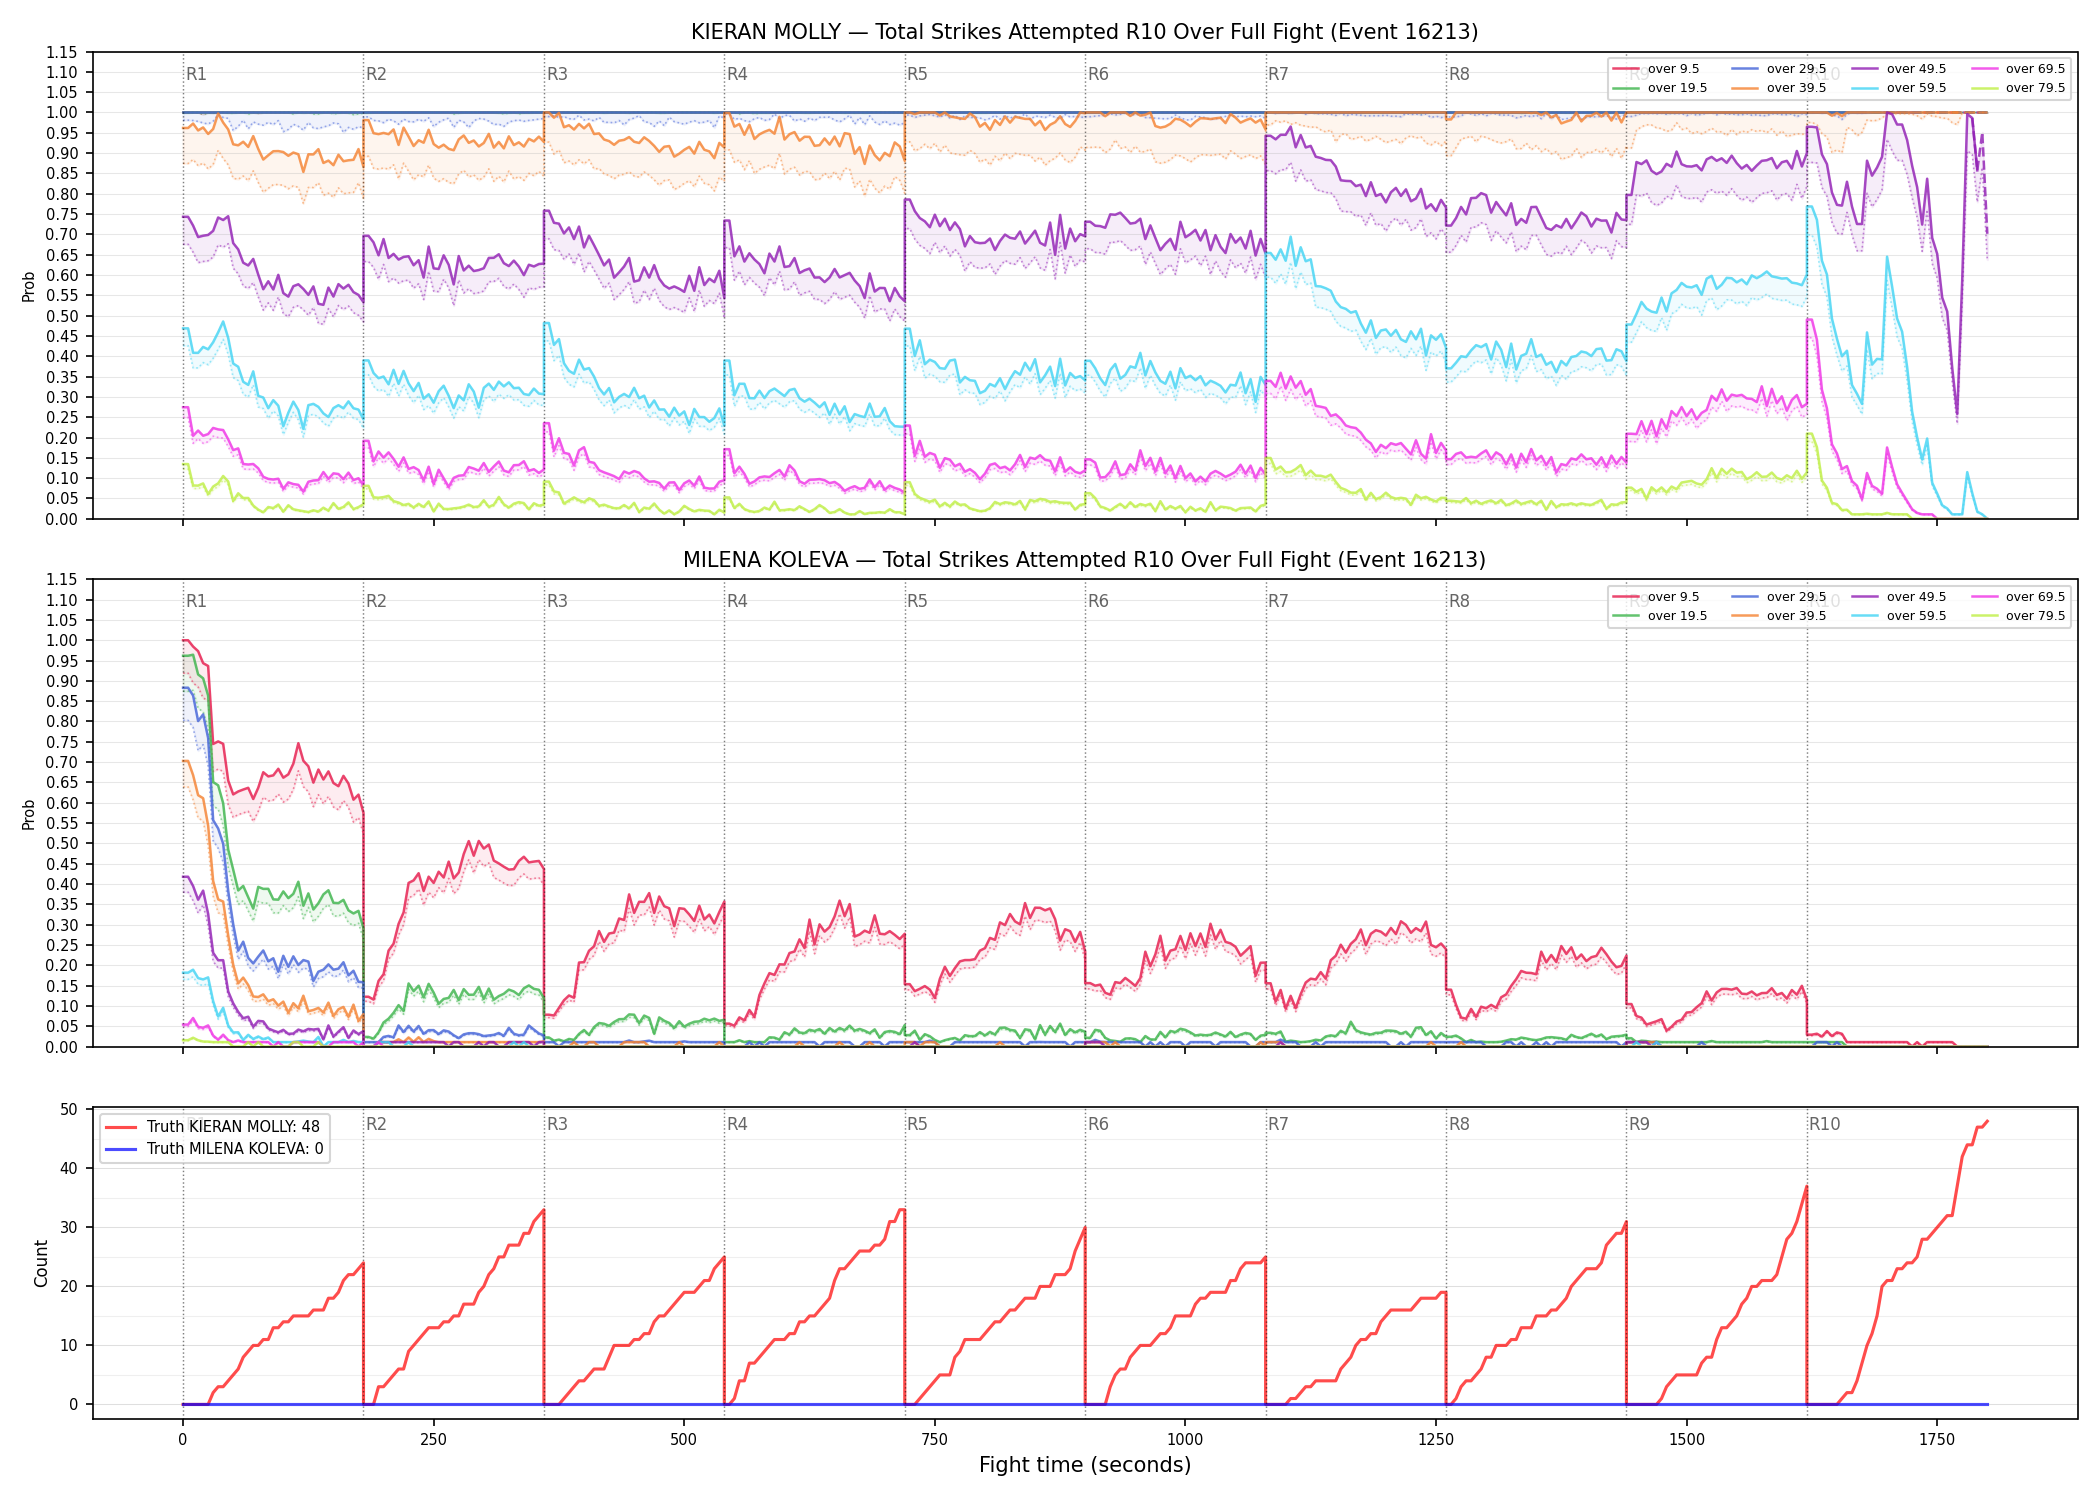The height and width of the screenshot is (1500, 2100).
Task: Select 'over 39.5' legend entry in KIERAN MOLLY chart
Action: tap(1779, 88)
